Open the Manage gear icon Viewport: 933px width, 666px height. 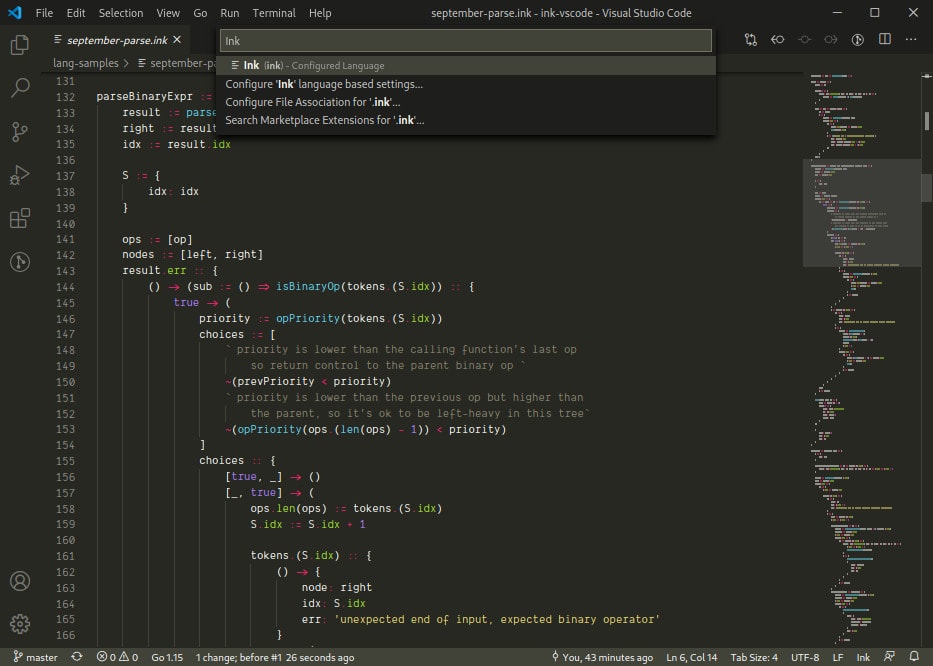coord(20,624)
